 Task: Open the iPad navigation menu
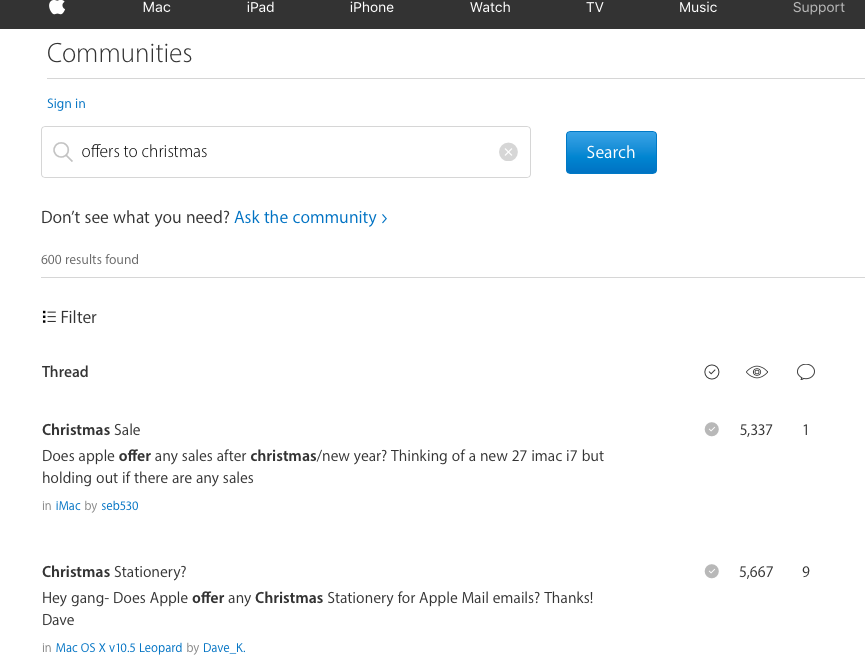260,8
